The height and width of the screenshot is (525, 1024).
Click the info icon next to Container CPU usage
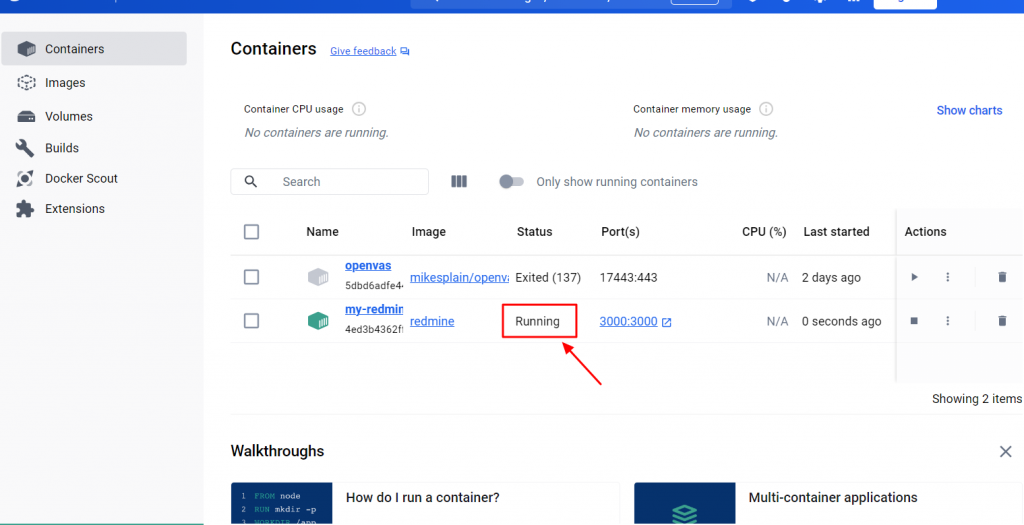pos(359,109)
